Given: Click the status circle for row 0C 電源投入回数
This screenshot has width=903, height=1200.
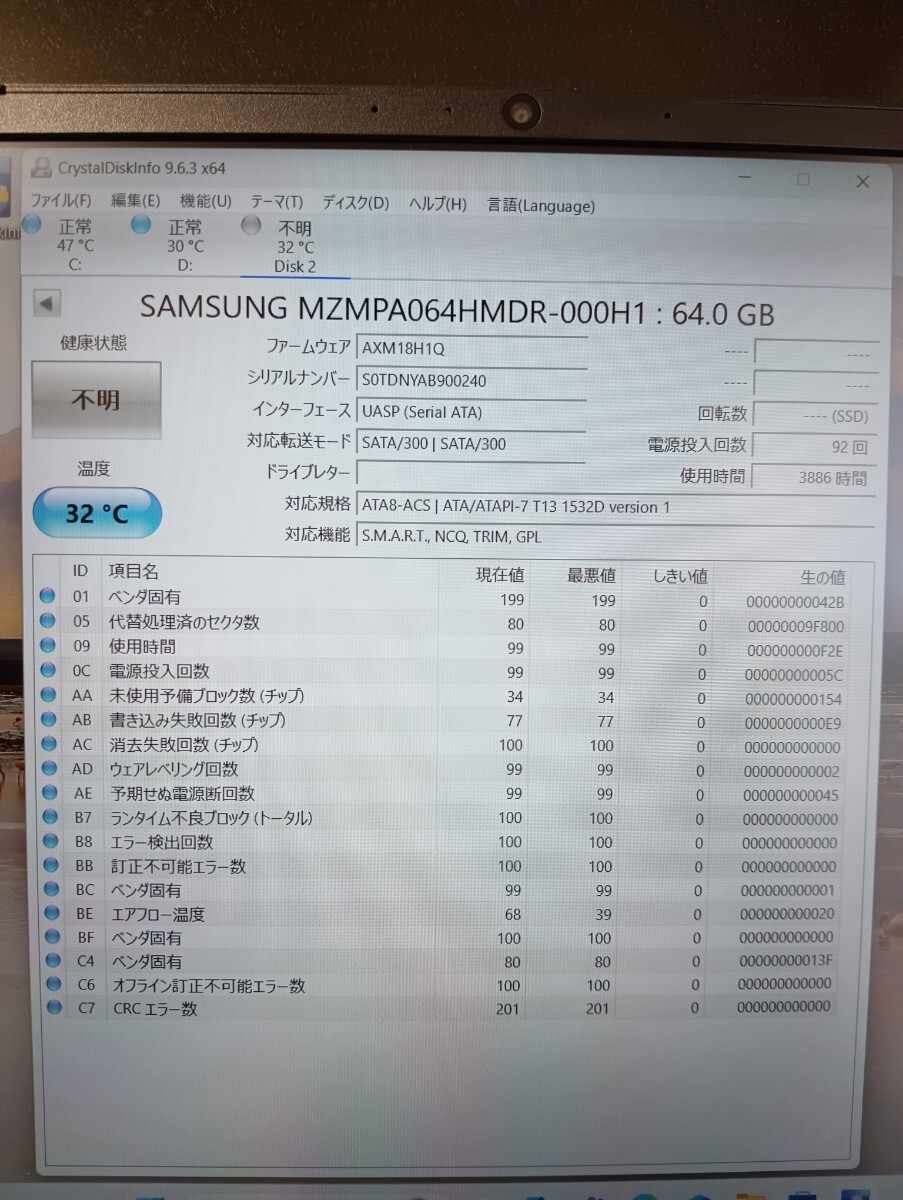Looking at the screenshot, I should point(47,670).
